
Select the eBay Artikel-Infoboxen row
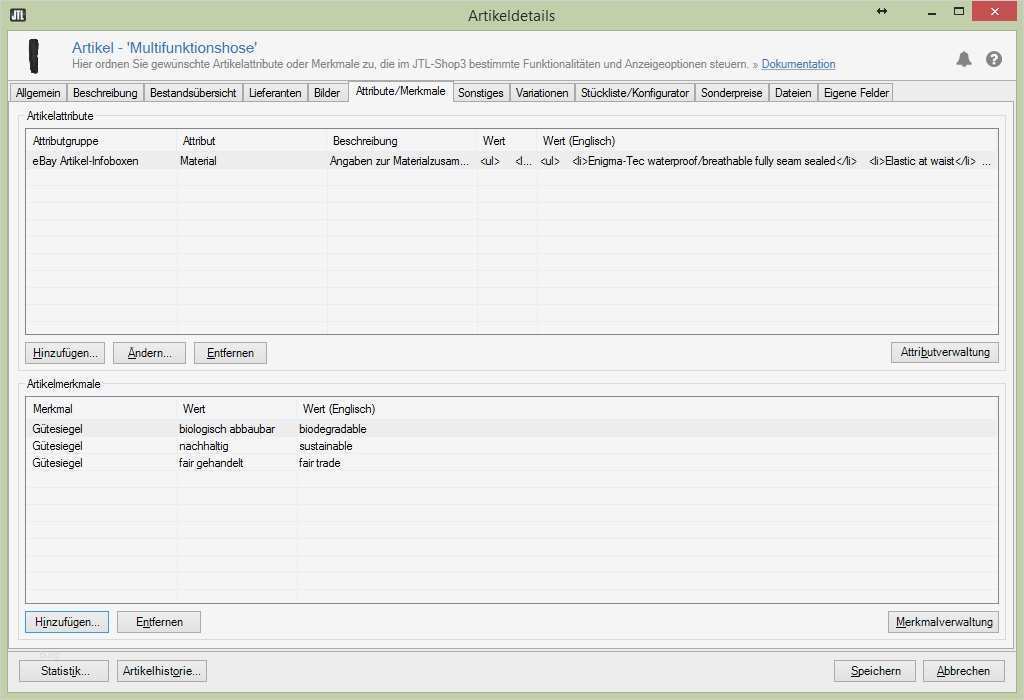point(511,161)
